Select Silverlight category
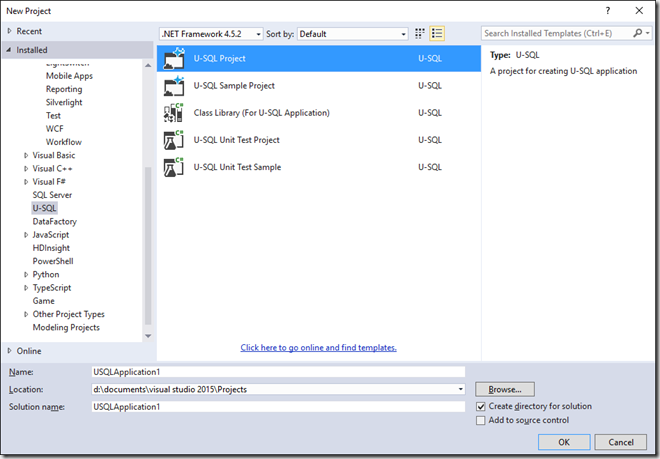The image size is (660, 459). click(64, 102)
